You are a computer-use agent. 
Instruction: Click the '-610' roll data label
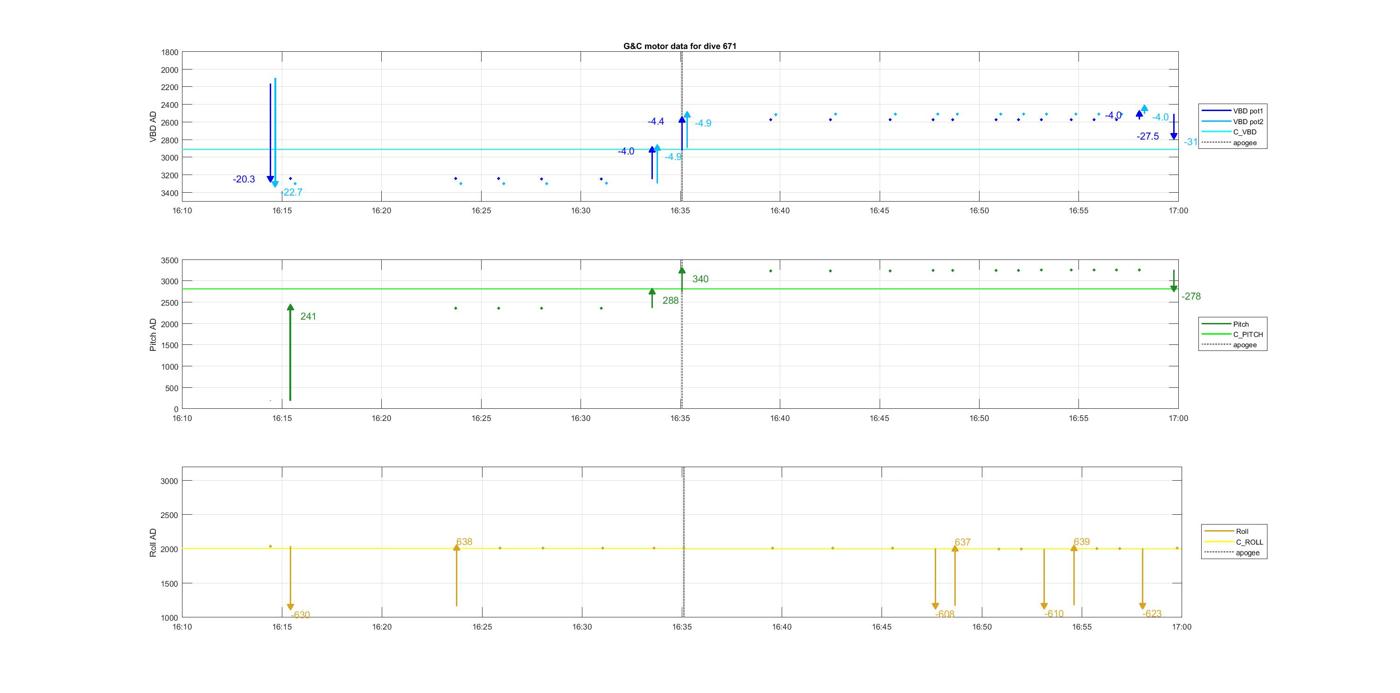[1054, 615]
